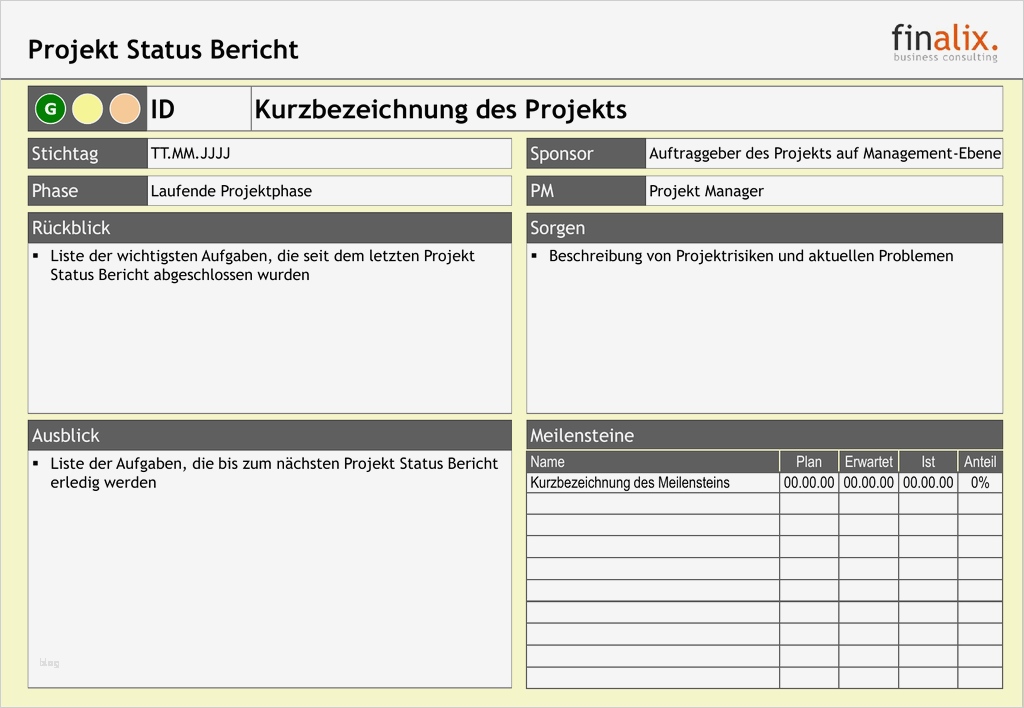Screen dimensions: 1024x708
Task: Select the yellow traffic light circle
Action: tap(87, 108)
